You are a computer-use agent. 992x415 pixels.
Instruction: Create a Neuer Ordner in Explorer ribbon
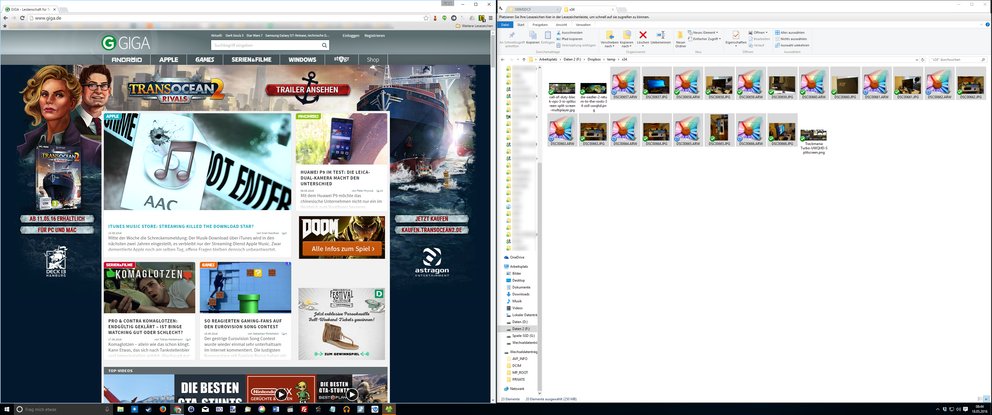click(x=681, y=38)
